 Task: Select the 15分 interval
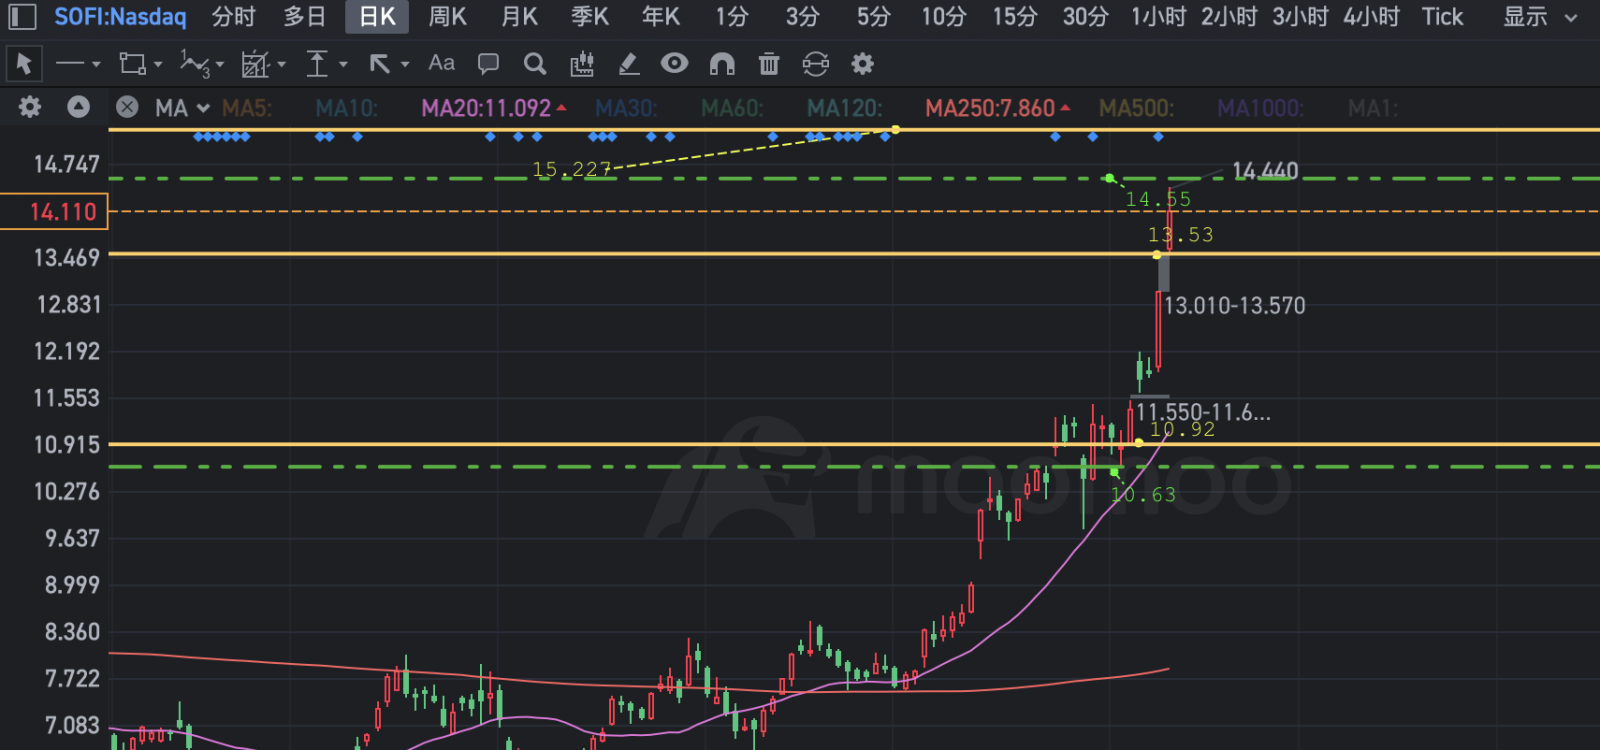(x=1014, y=17)
